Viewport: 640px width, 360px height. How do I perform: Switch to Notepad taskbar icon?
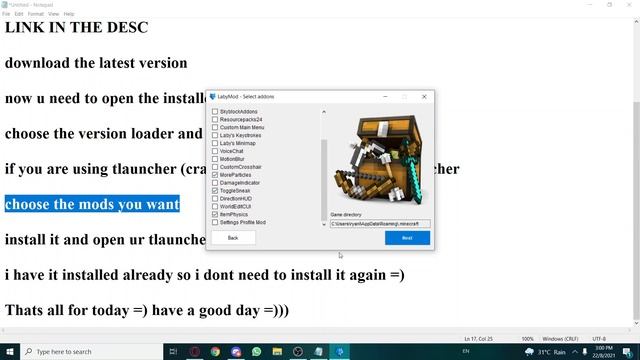pos(319,351)
